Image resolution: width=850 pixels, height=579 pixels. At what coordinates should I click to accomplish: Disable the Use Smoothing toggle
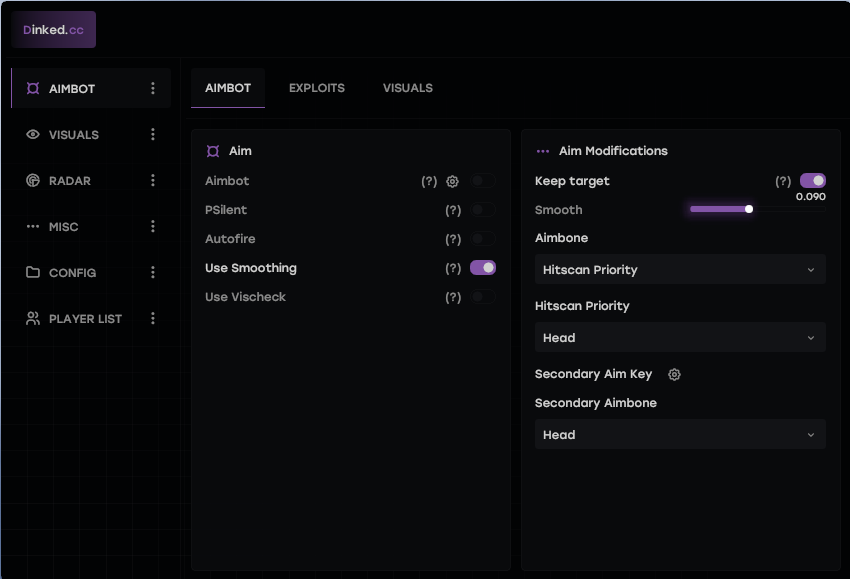(482, 268)
